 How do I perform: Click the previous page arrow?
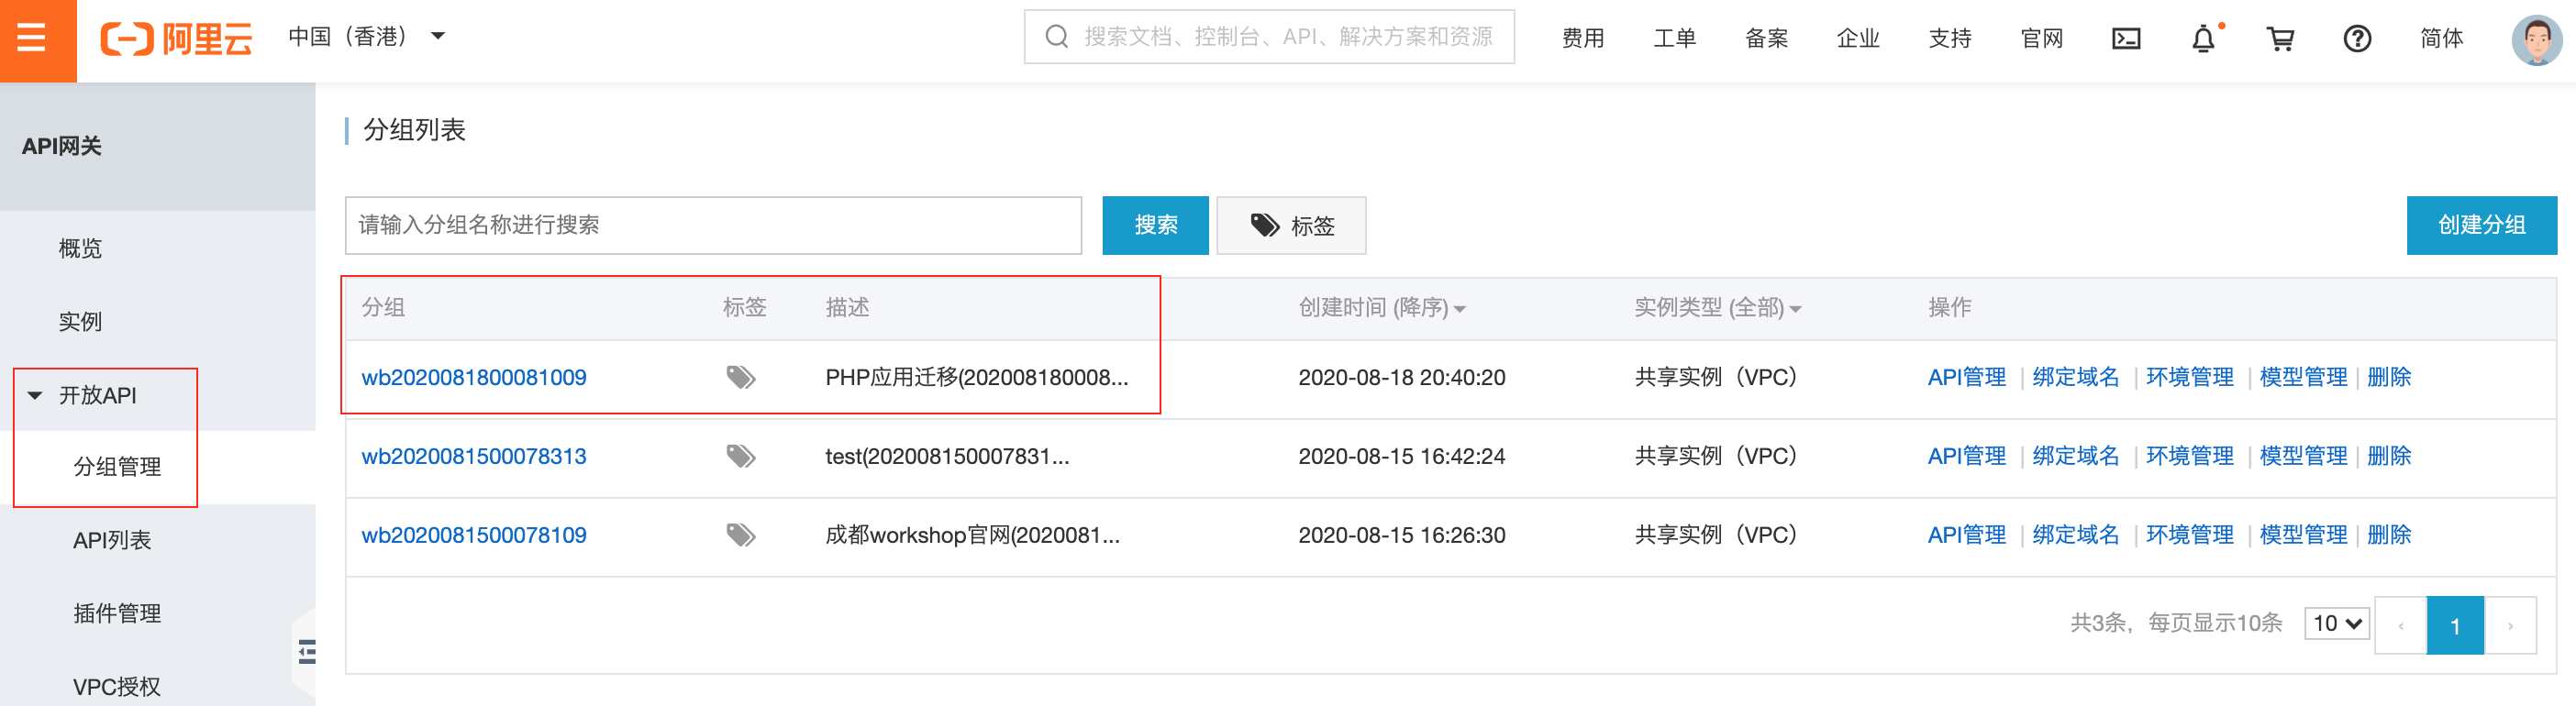coord(2400,625)
